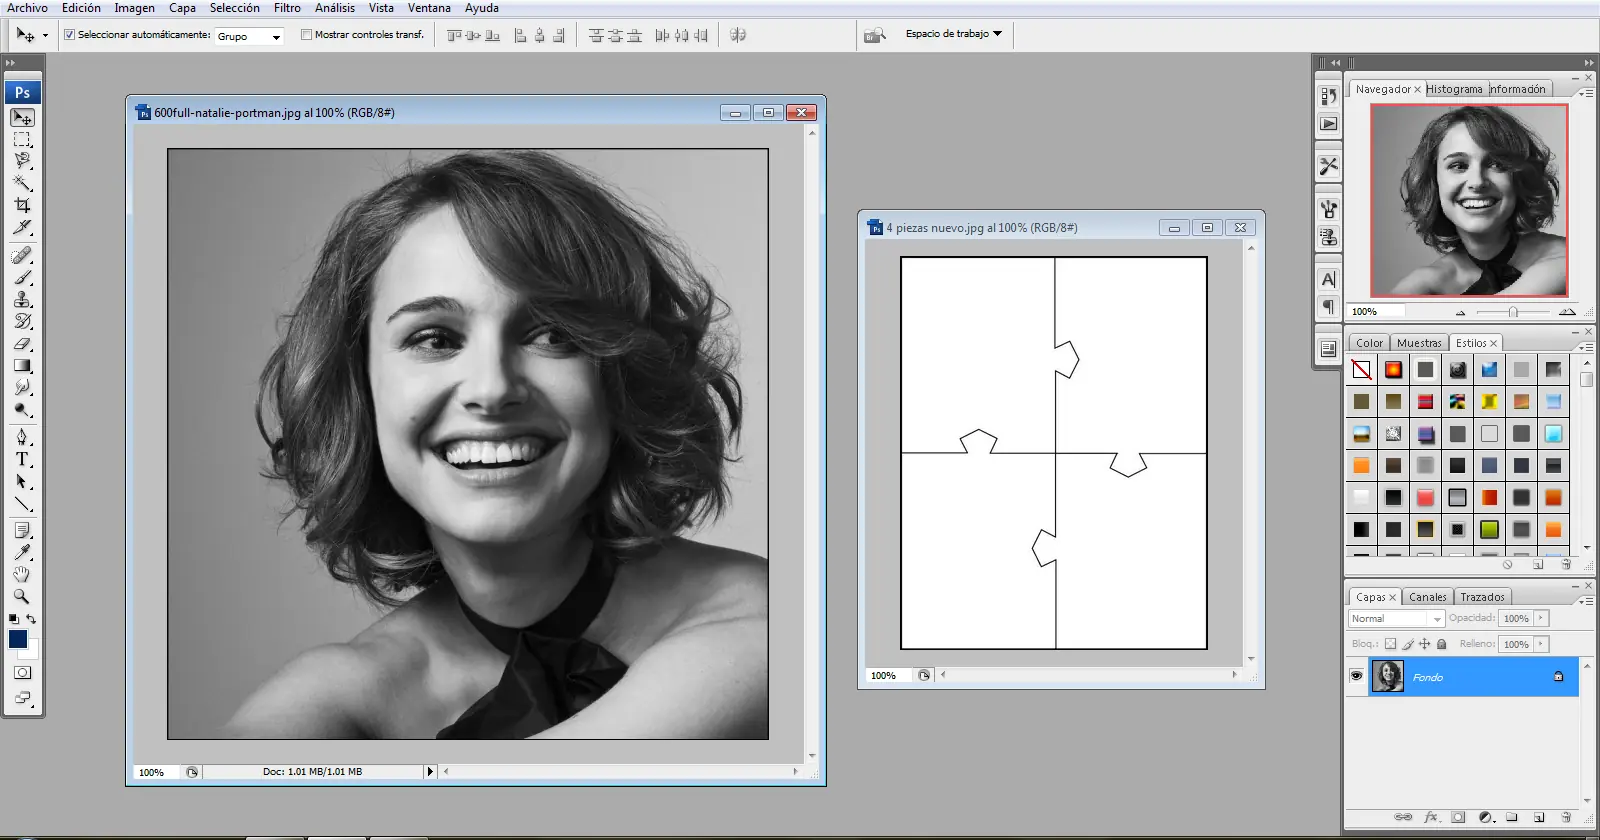Open the Navegador panel options menu

coord(1586,92)
